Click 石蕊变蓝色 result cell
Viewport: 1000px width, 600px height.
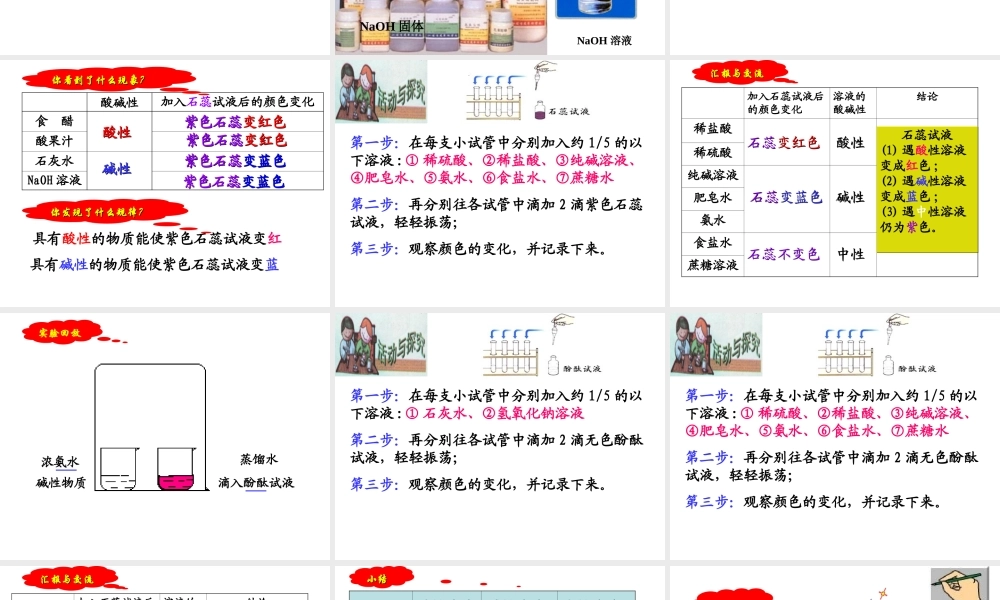coord(786,198)
